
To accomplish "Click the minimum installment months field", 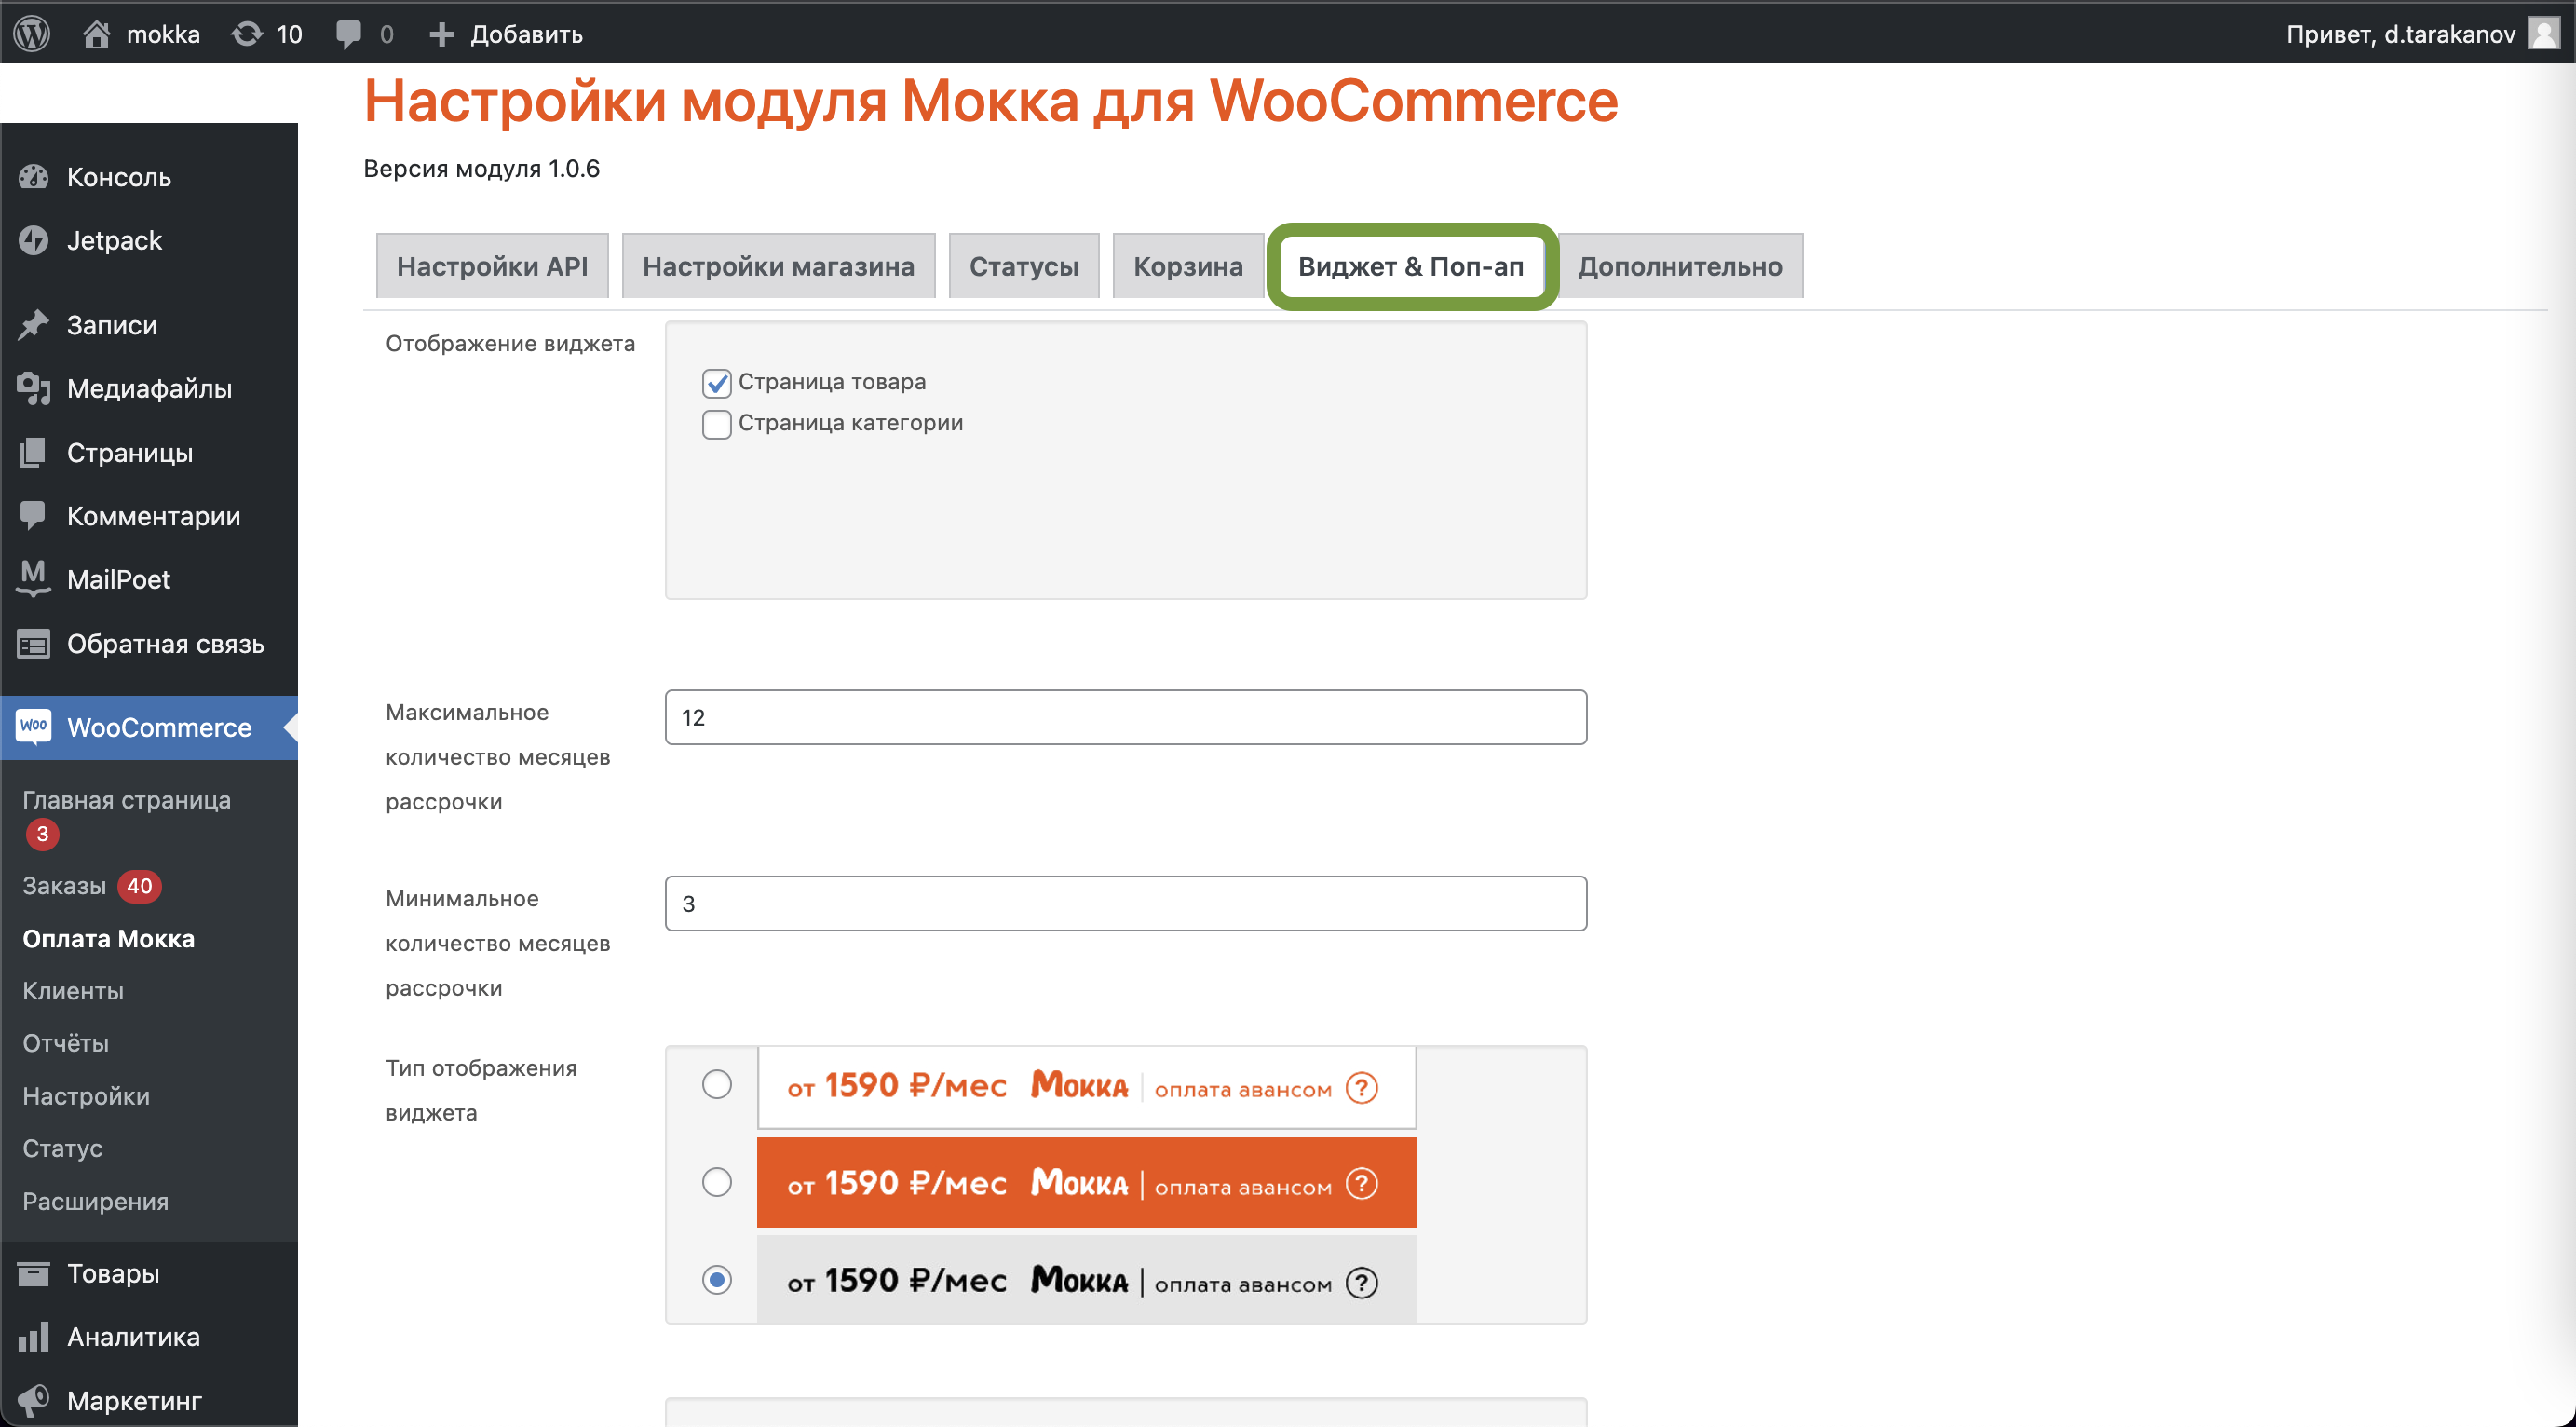I will 1126,903.
